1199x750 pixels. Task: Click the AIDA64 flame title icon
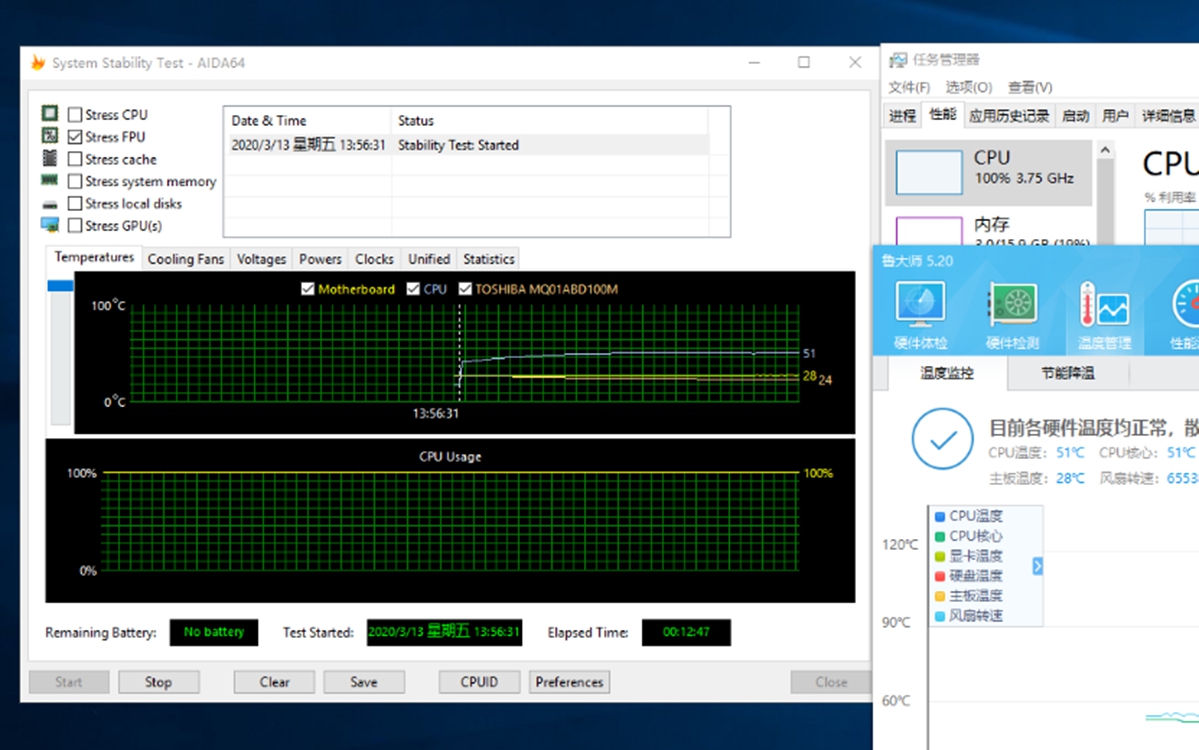pyautogui.click(x=38, y=62)
